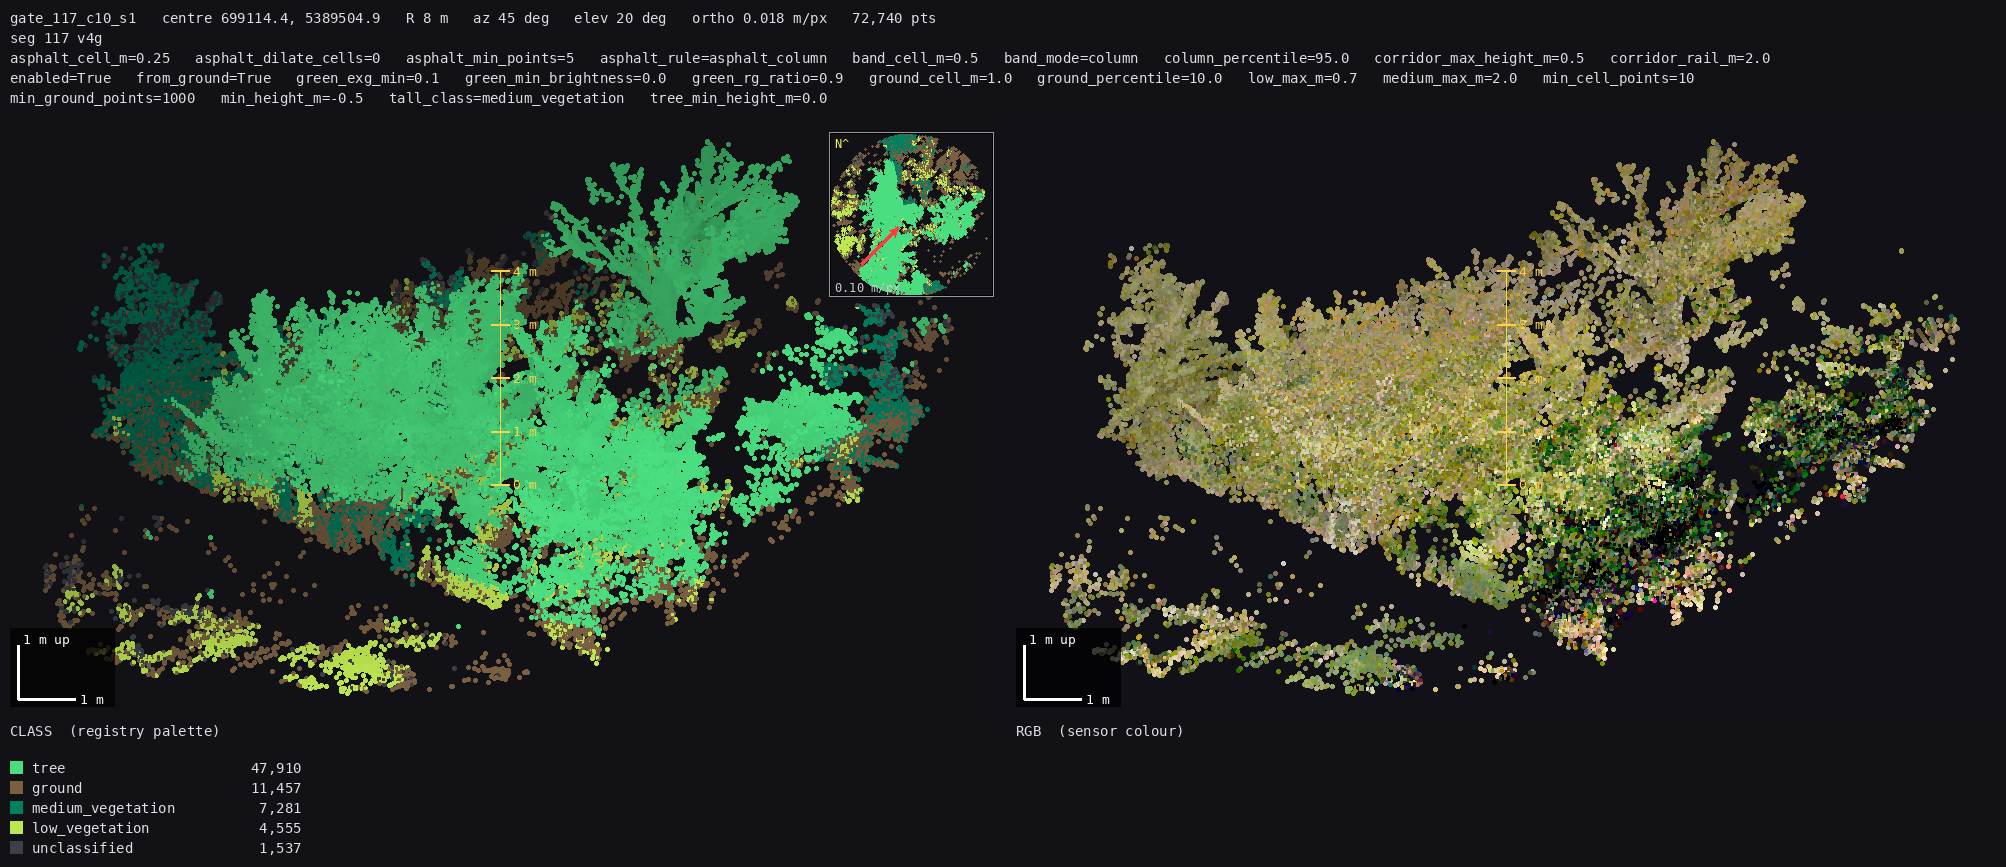The image size is (2006, 867).
Task: Click the tree point count 47,910
Action: click(276, 768)
